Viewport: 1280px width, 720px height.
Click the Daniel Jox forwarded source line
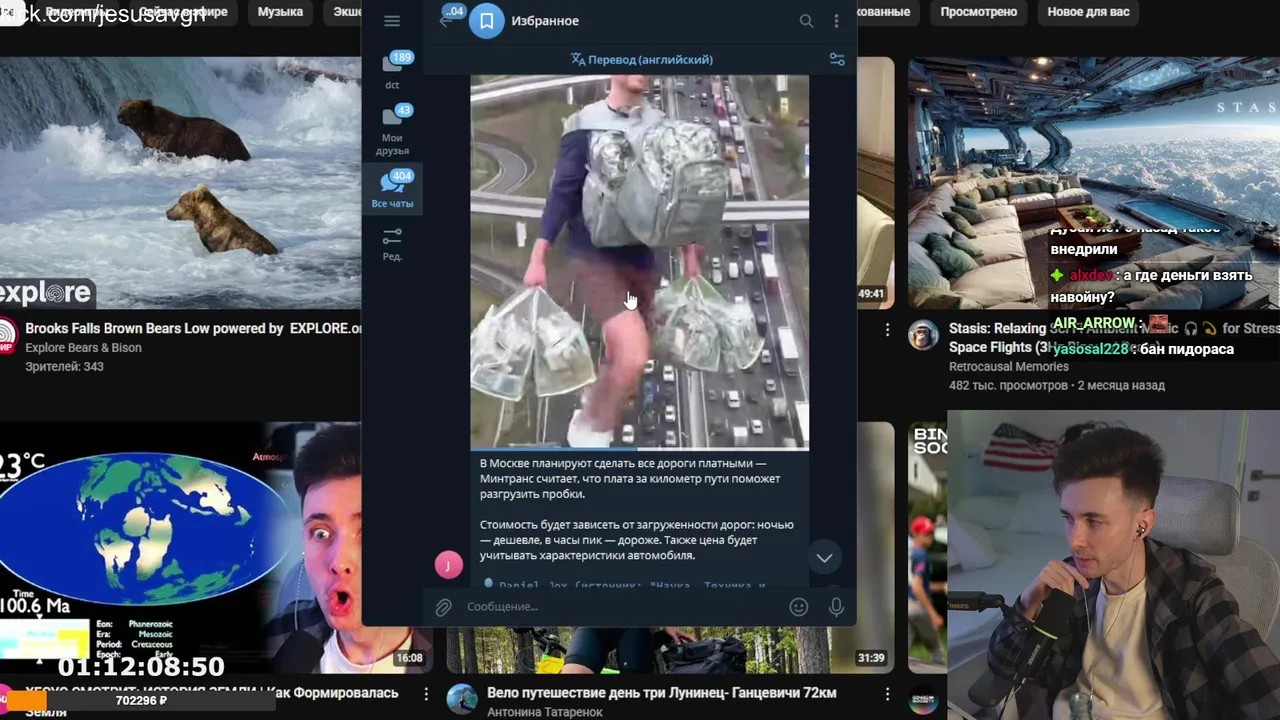(x=625, y=584)
